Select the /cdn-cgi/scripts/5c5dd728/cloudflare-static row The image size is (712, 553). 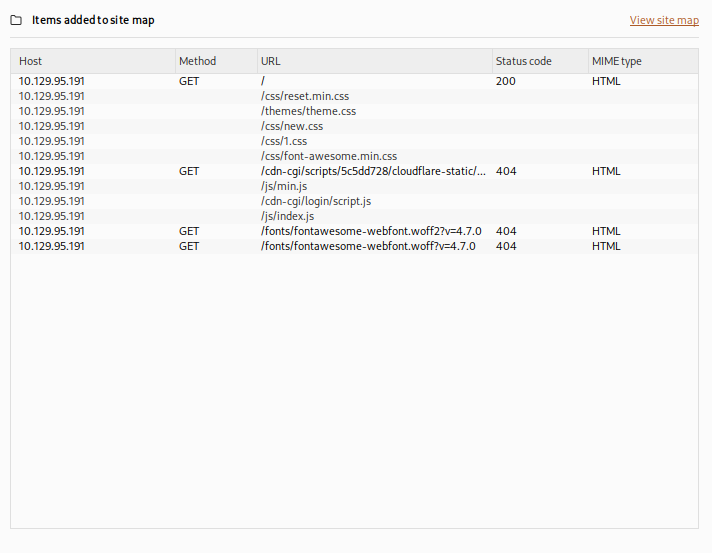(354, 171)
